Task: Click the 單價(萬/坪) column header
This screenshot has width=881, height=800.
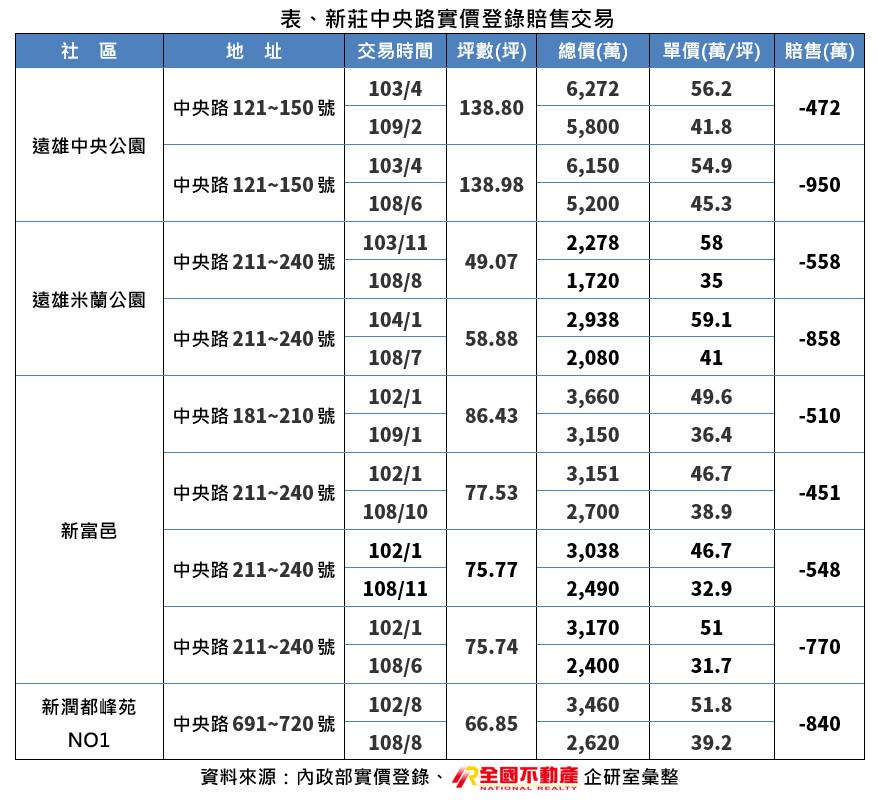Action: [x=711, y=51]
